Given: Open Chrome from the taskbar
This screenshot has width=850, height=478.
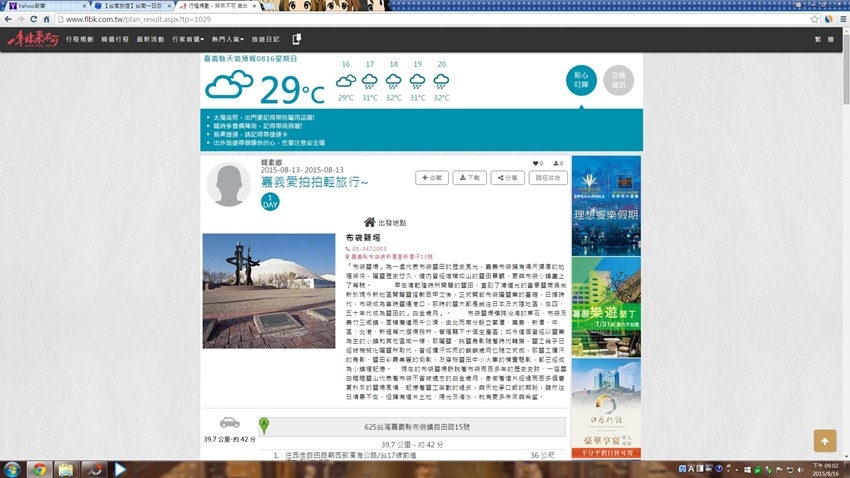Looking at the screenshot, I should (39, 469).
